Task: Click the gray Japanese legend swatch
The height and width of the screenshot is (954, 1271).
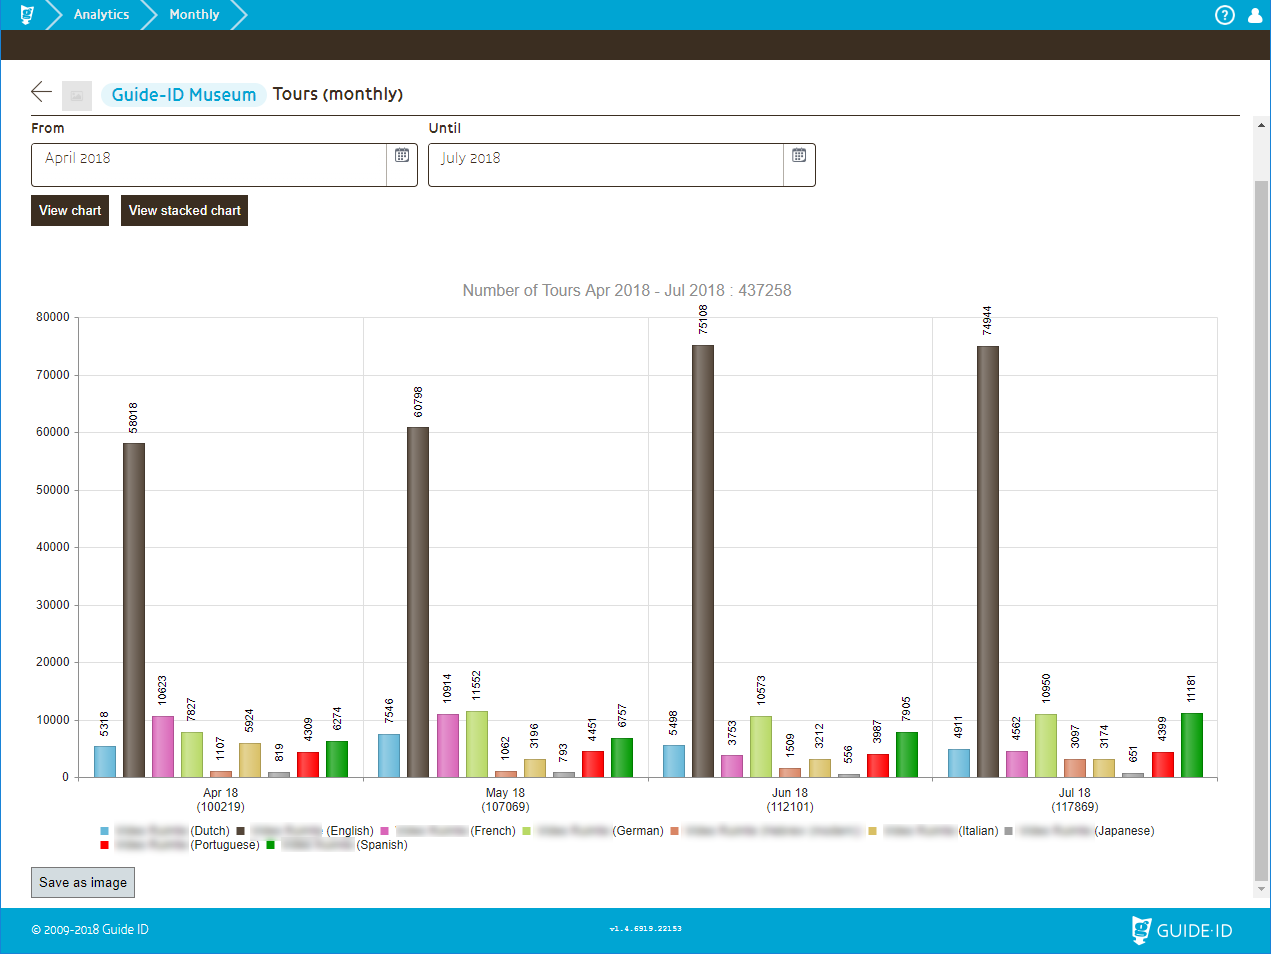Action: [1008, 831]
